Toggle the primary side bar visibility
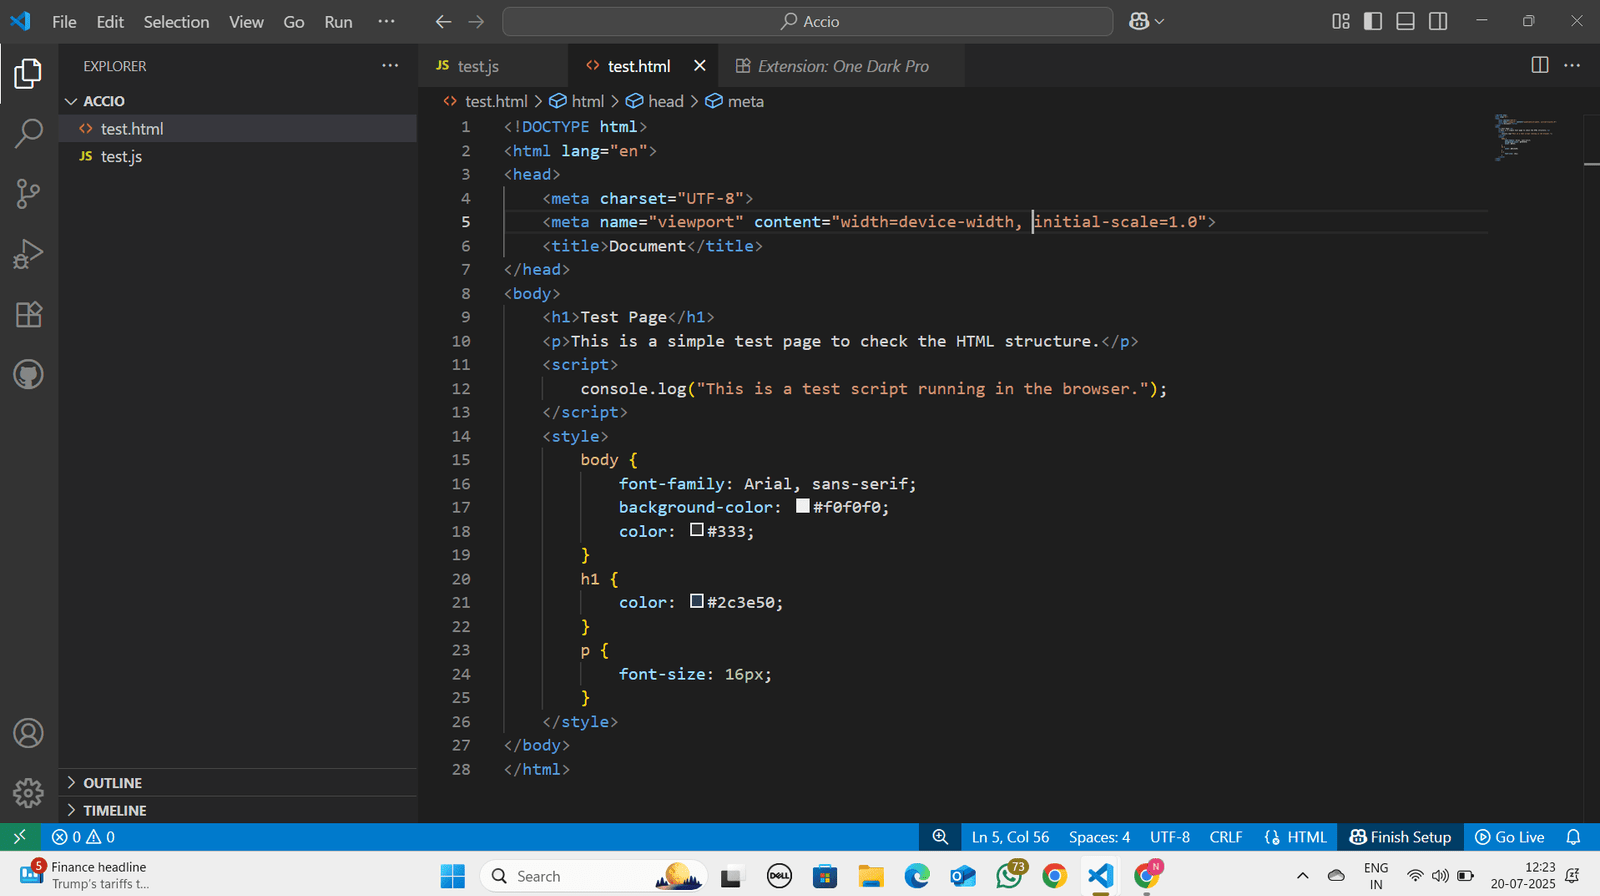The width and height of the screenshot is (1600, 896). point(1373,21)
